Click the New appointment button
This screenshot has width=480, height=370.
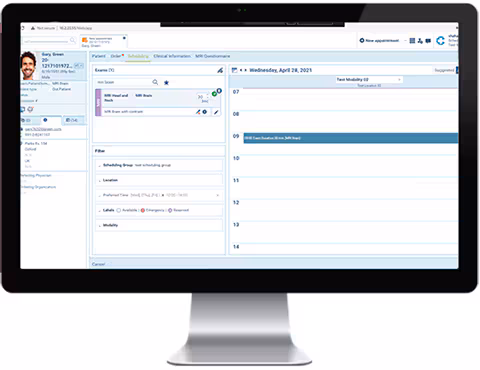click(379, 41)
